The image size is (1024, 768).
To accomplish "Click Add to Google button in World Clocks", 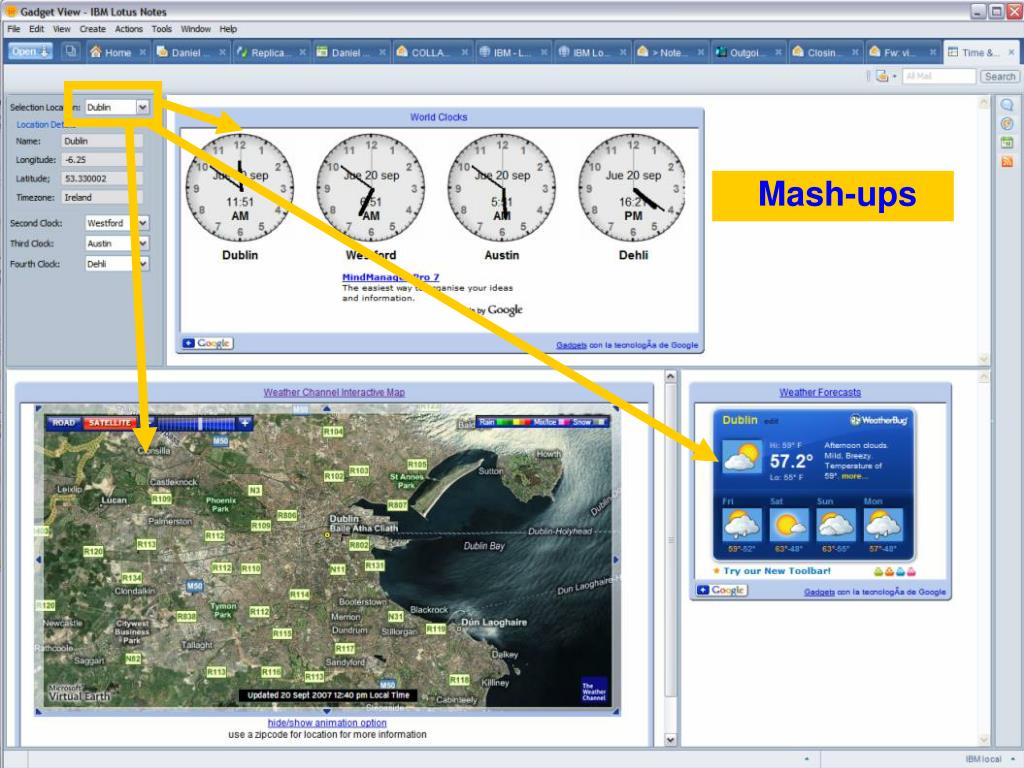I will tap(208, 343).
